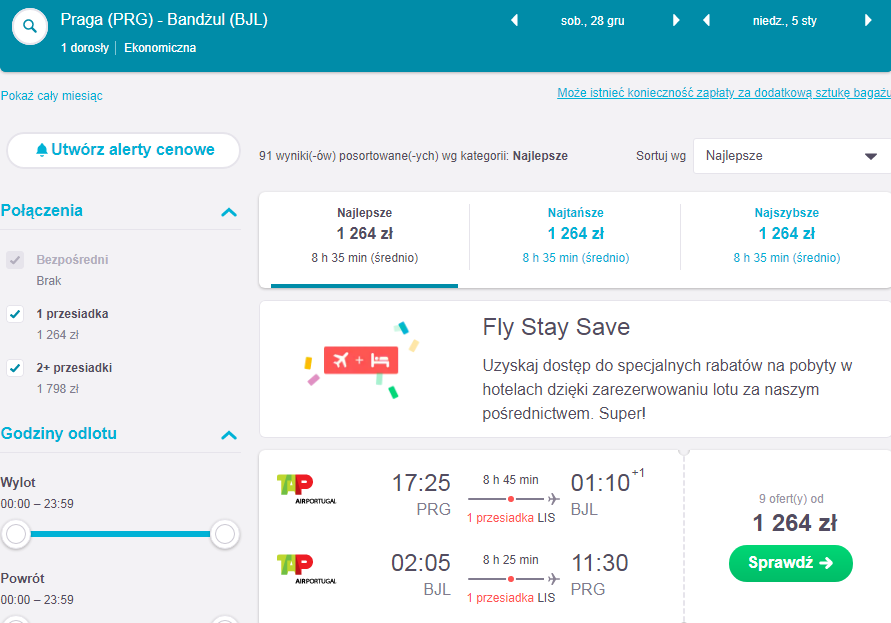Move return date back from niedz., 5 sty

(706, 20)
